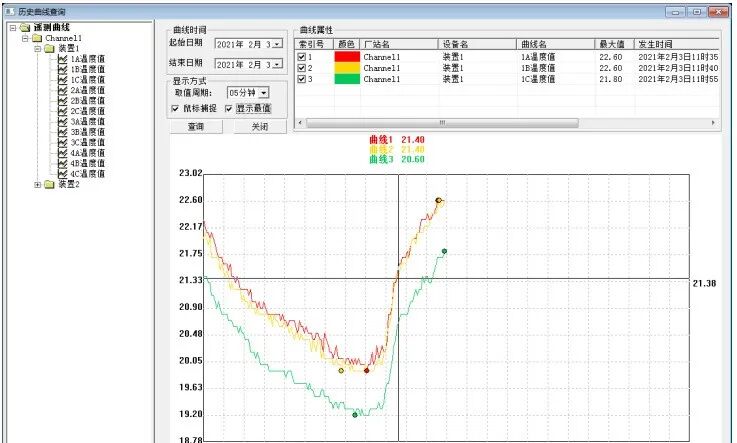Click the 1C温度值 curve icon in tree
The image size is (737, 443).
(62, 79)
